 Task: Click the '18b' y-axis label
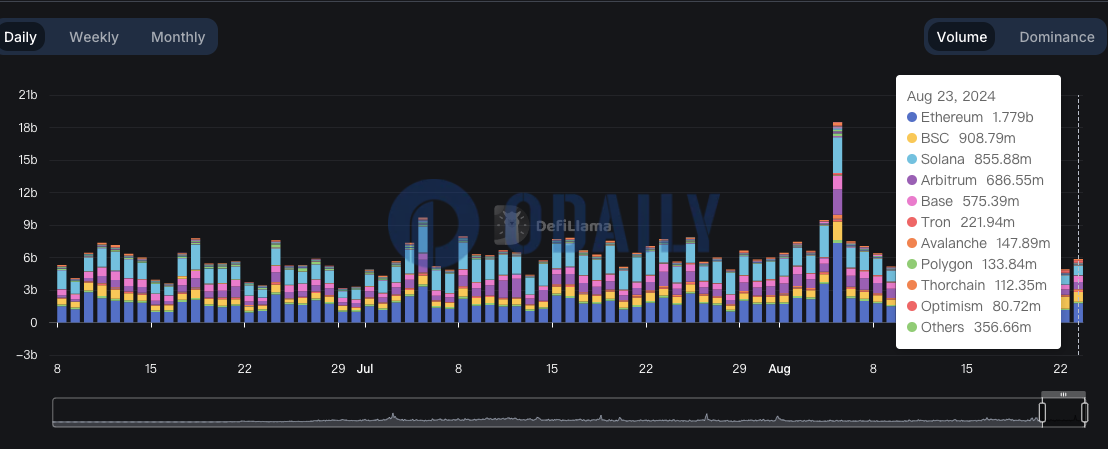[x=28, y=128]
